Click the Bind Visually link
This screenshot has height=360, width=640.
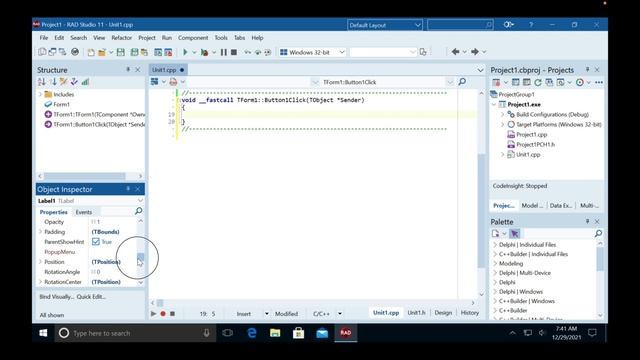(x=56, y=297)
